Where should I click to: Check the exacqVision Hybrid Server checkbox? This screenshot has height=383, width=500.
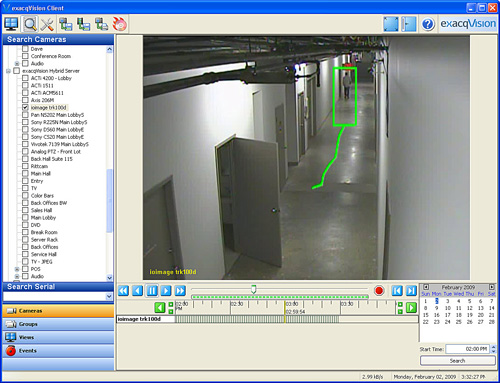pyautogui.click(x=16, y=71)
